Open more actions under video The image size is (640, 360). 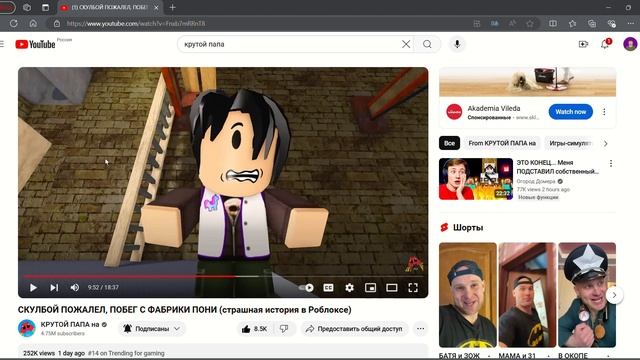[420, 329]
